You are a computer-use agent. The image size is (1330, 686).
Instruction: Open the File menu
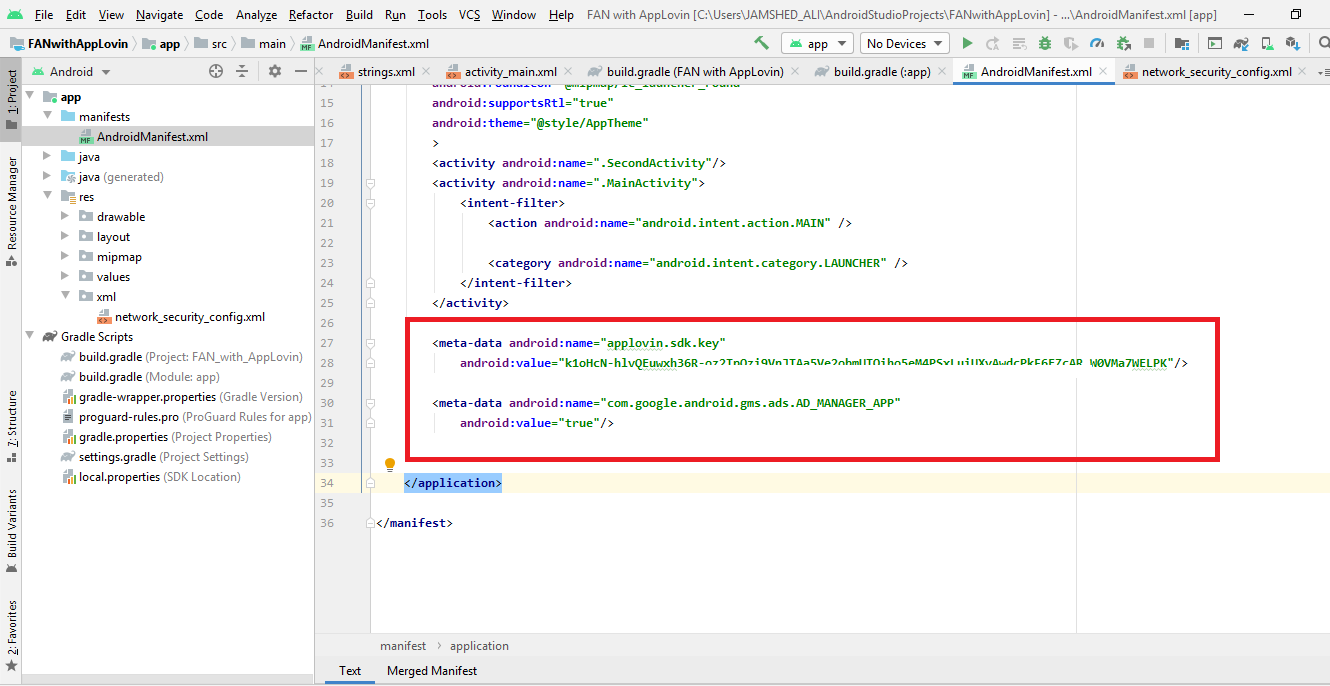click(x=44, y=14)
